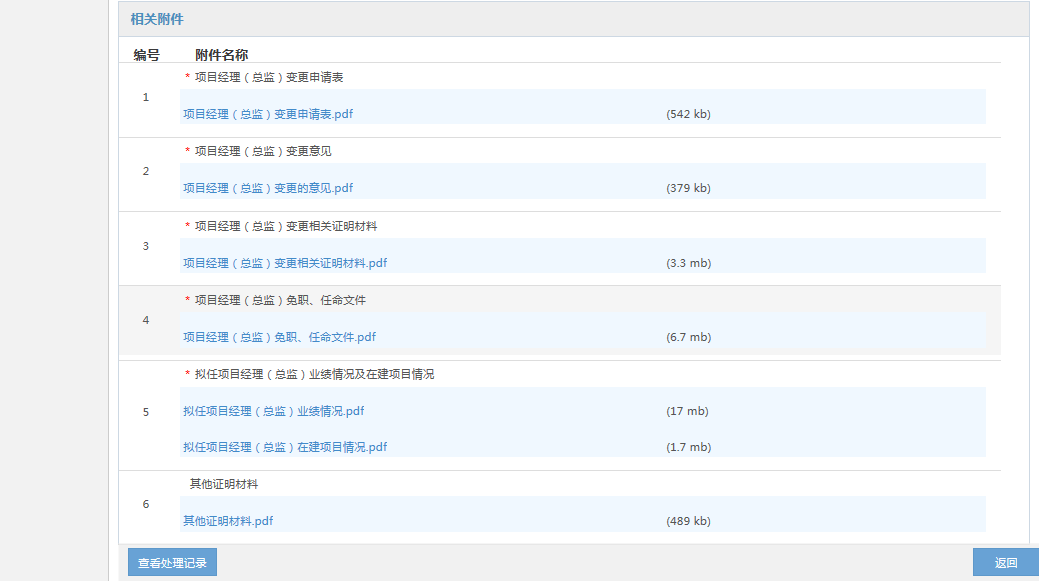
Task: Click the (6.7 mb) file size text
Action: (688, 337)
